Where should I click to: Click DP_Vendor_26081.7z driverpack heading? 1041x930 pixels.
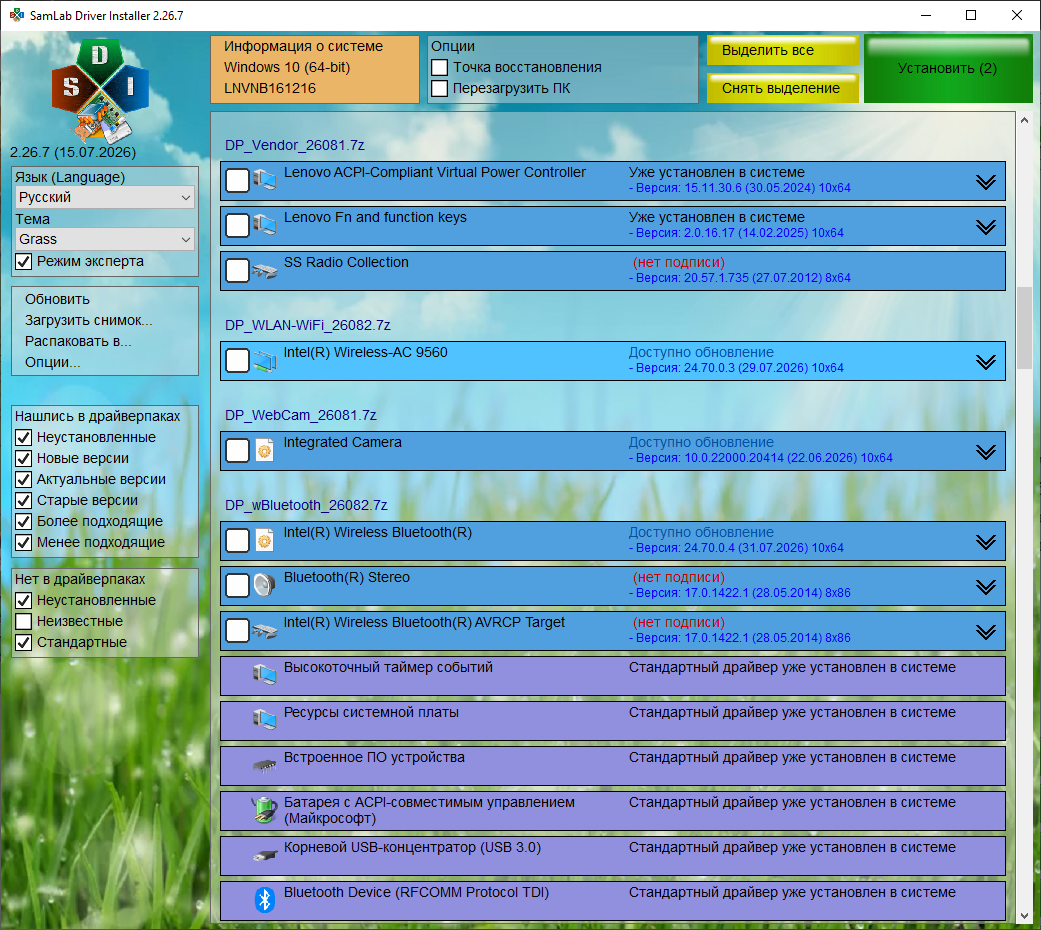pos(294,145)
